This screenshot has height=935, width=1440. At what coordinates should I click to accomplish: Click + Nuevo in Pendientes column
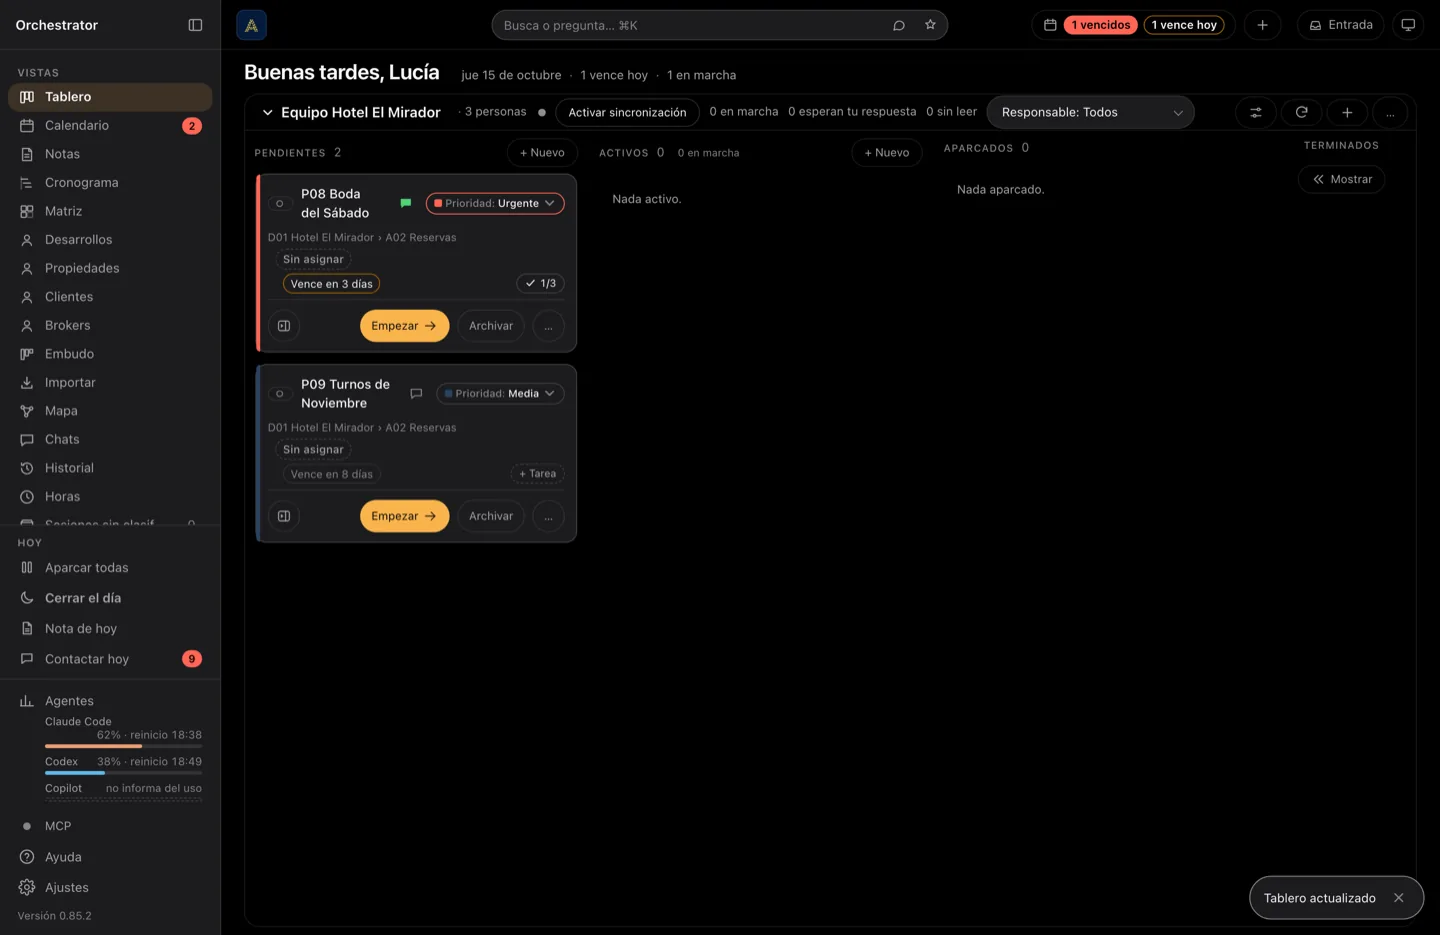[542, 152]
